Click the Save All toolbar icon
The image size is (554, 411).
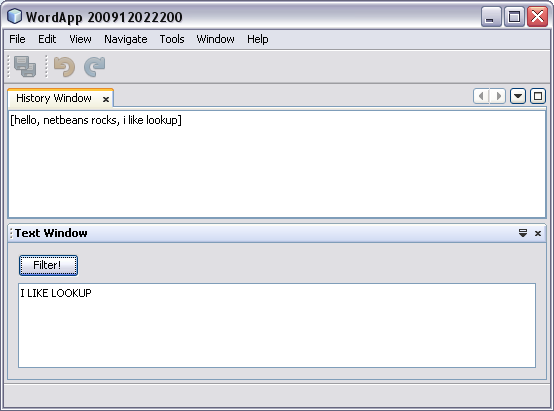pos(25,66)
